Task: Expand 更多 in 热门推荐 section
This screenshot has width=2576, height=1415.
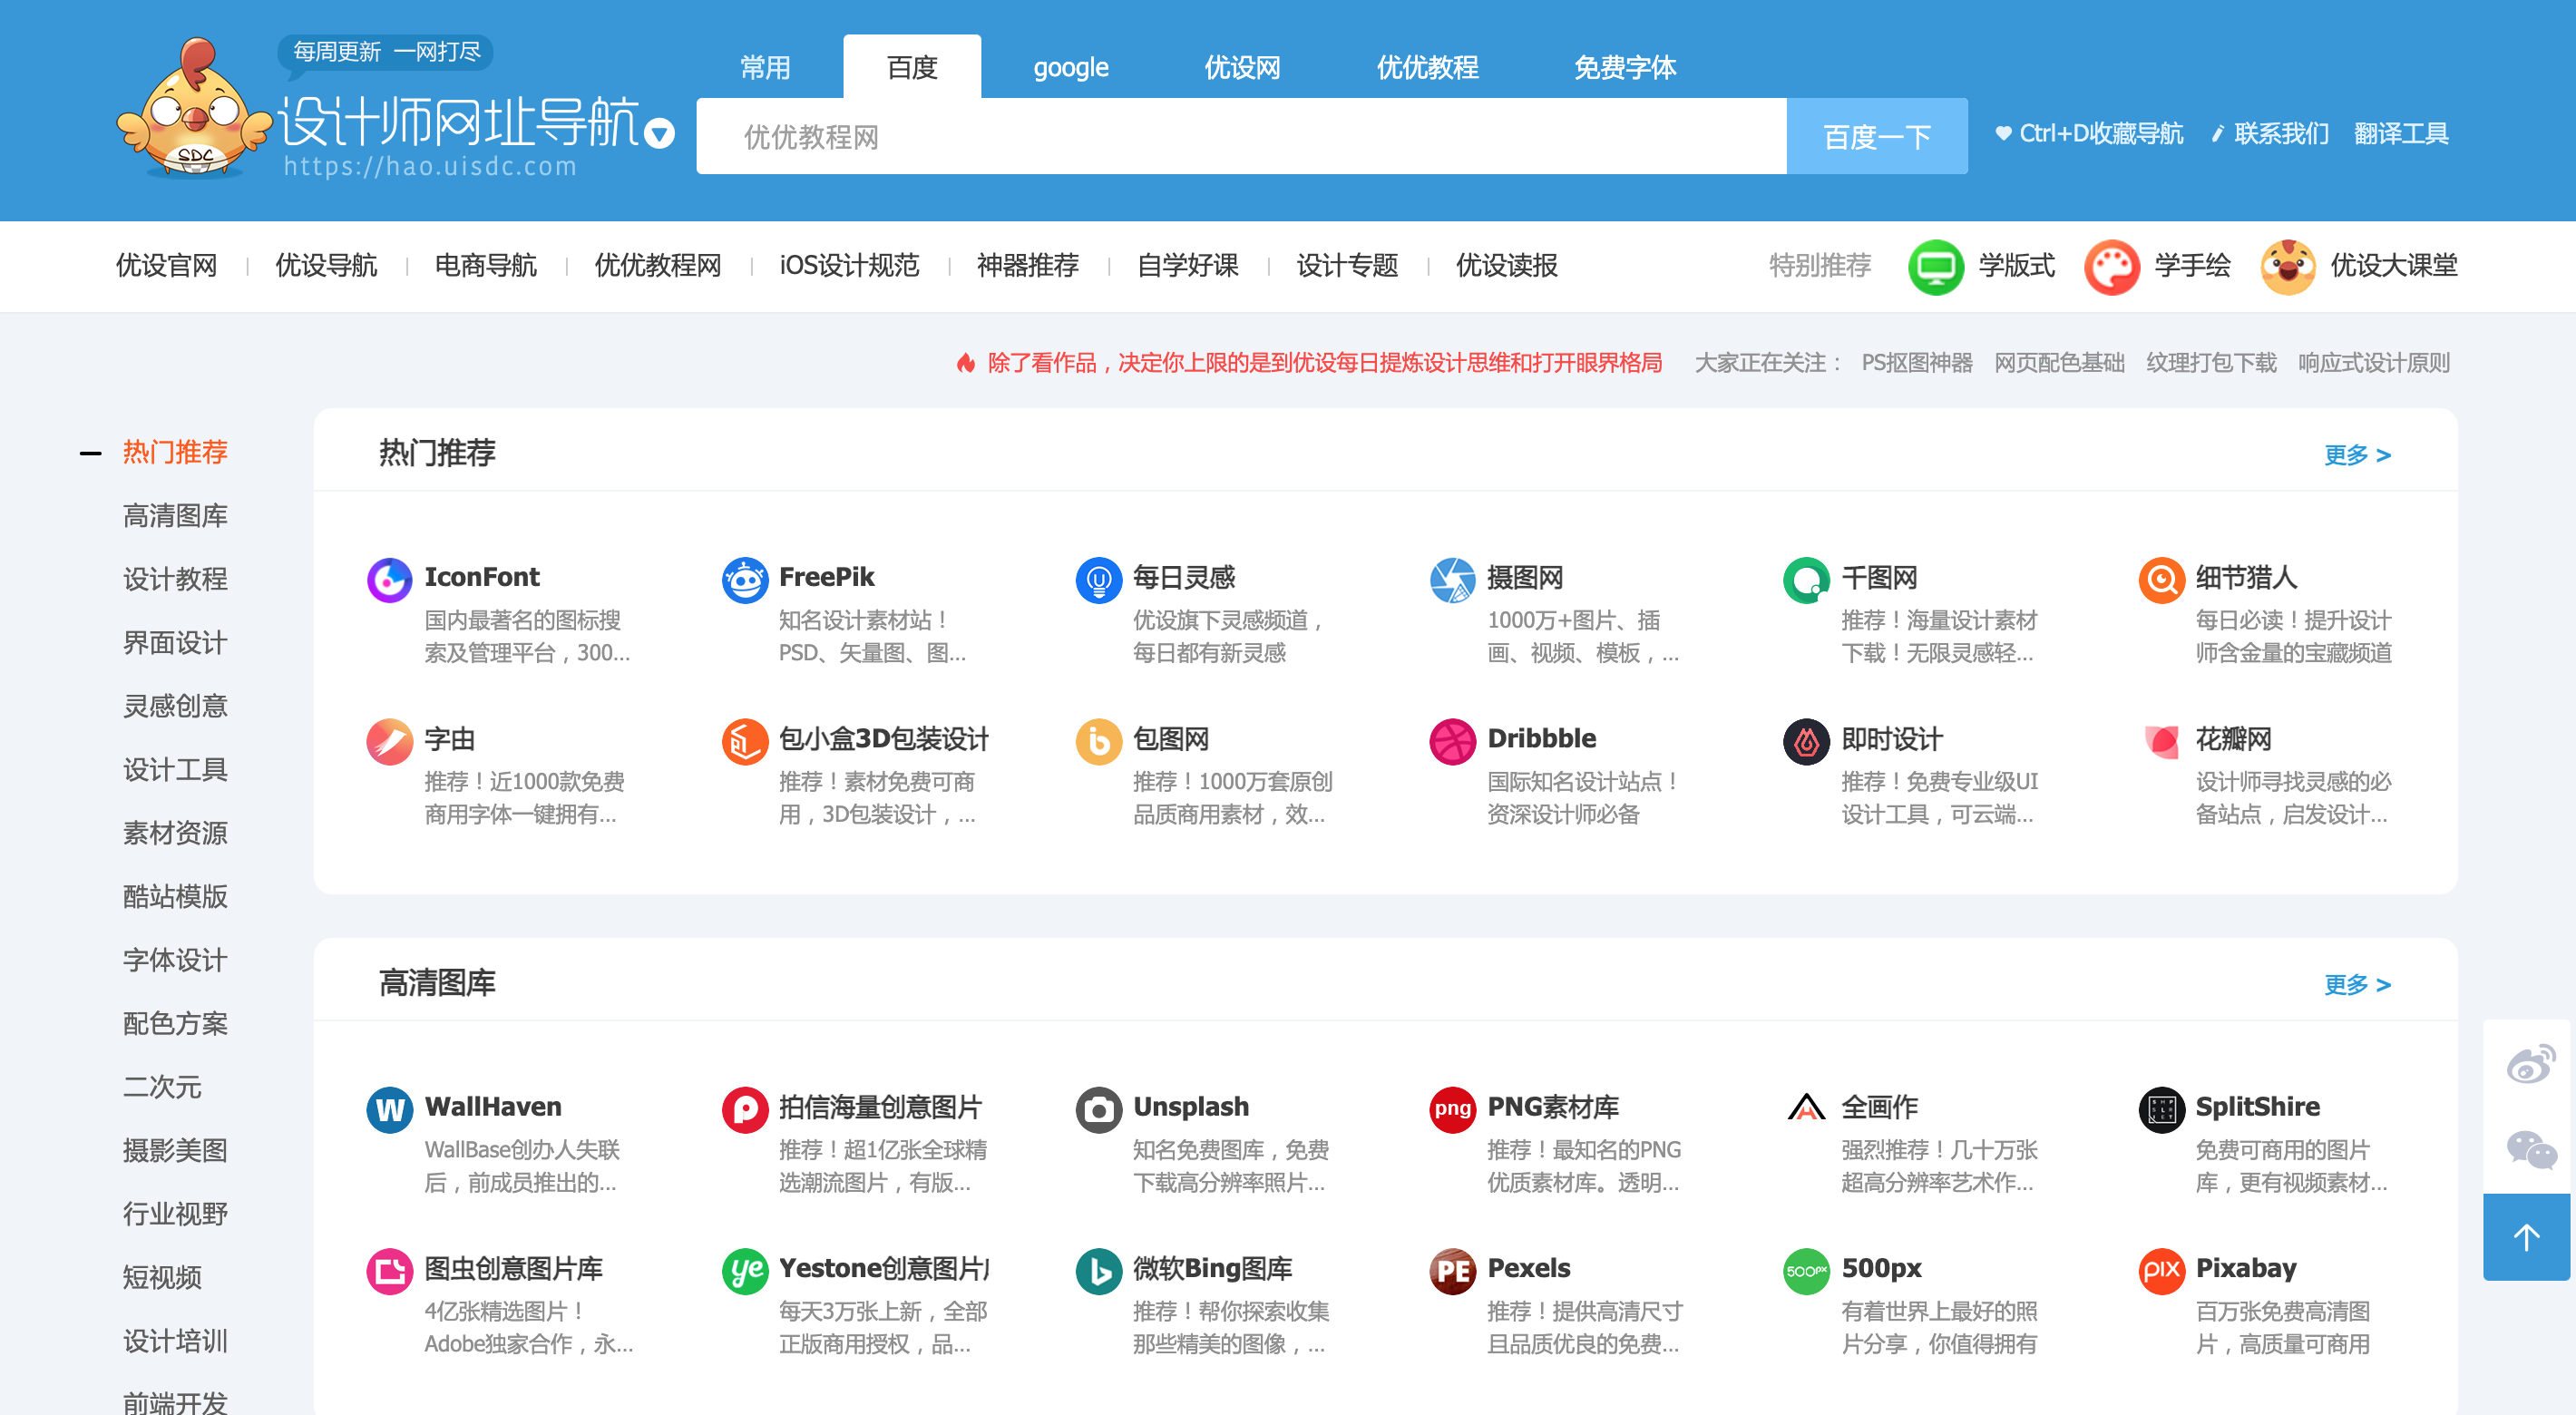Action: click(x=2356, y=455)
